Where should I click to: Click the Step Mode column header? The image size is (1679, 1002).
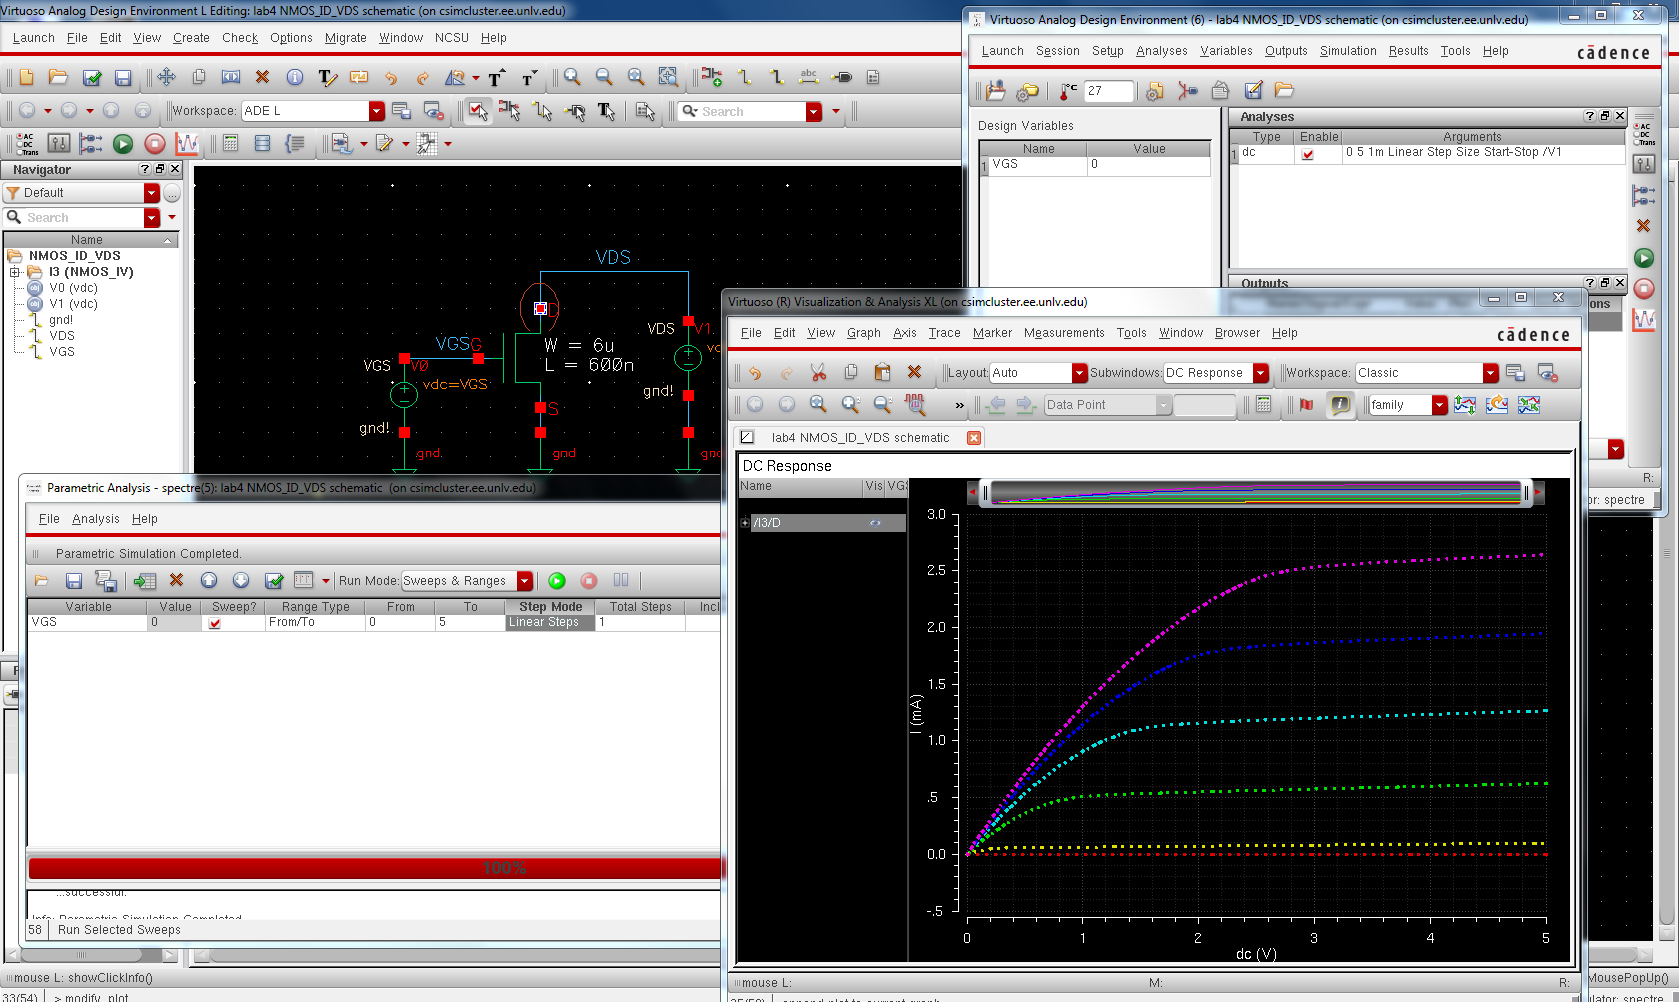(x=550, y=607)
